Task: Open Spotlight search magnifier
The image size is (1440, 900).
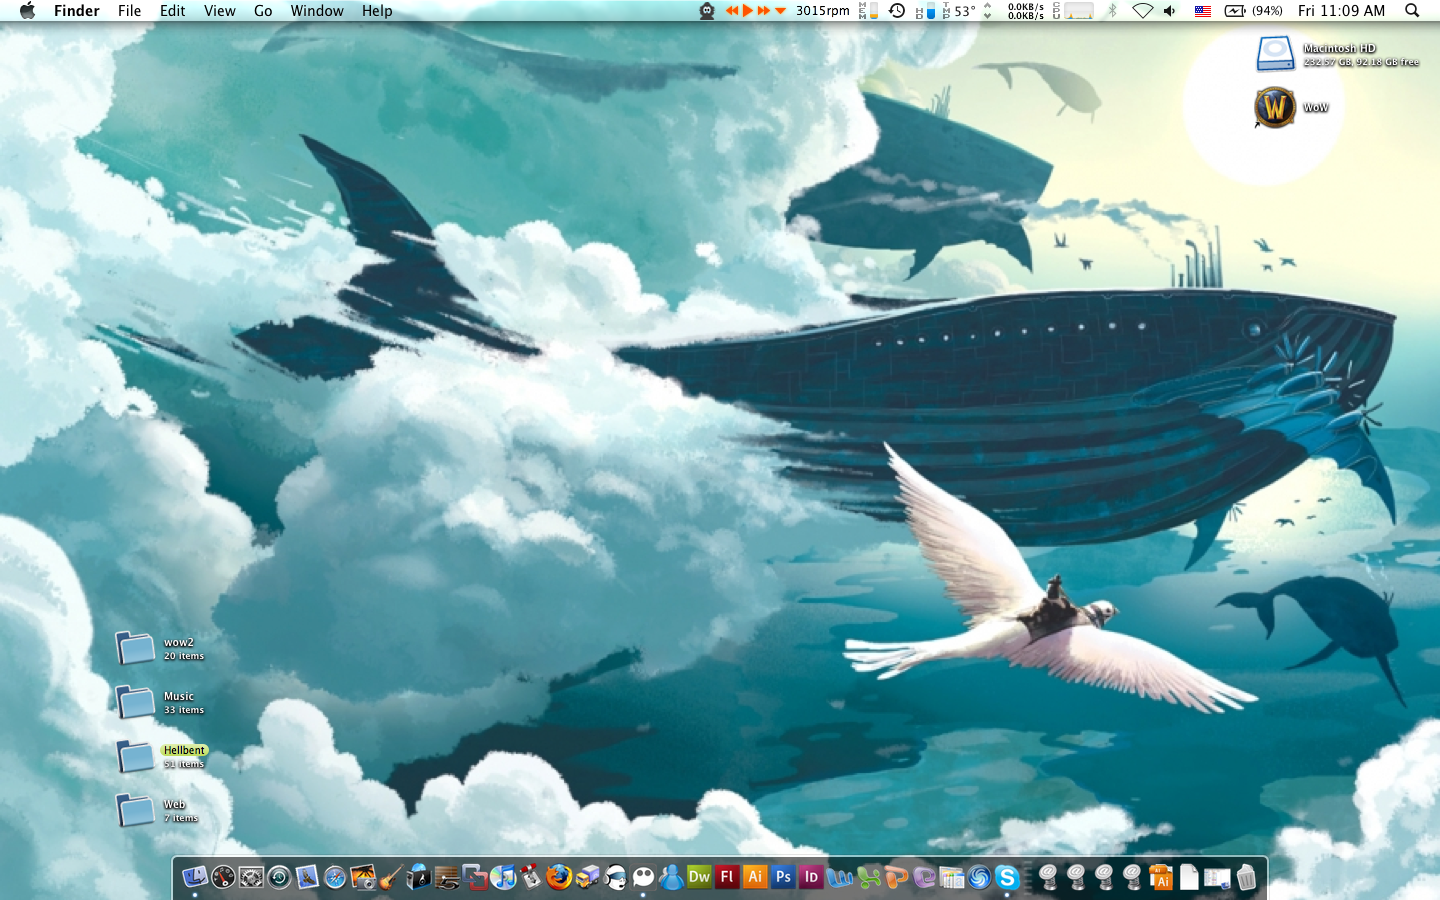Action: [x=1412, y=11]
